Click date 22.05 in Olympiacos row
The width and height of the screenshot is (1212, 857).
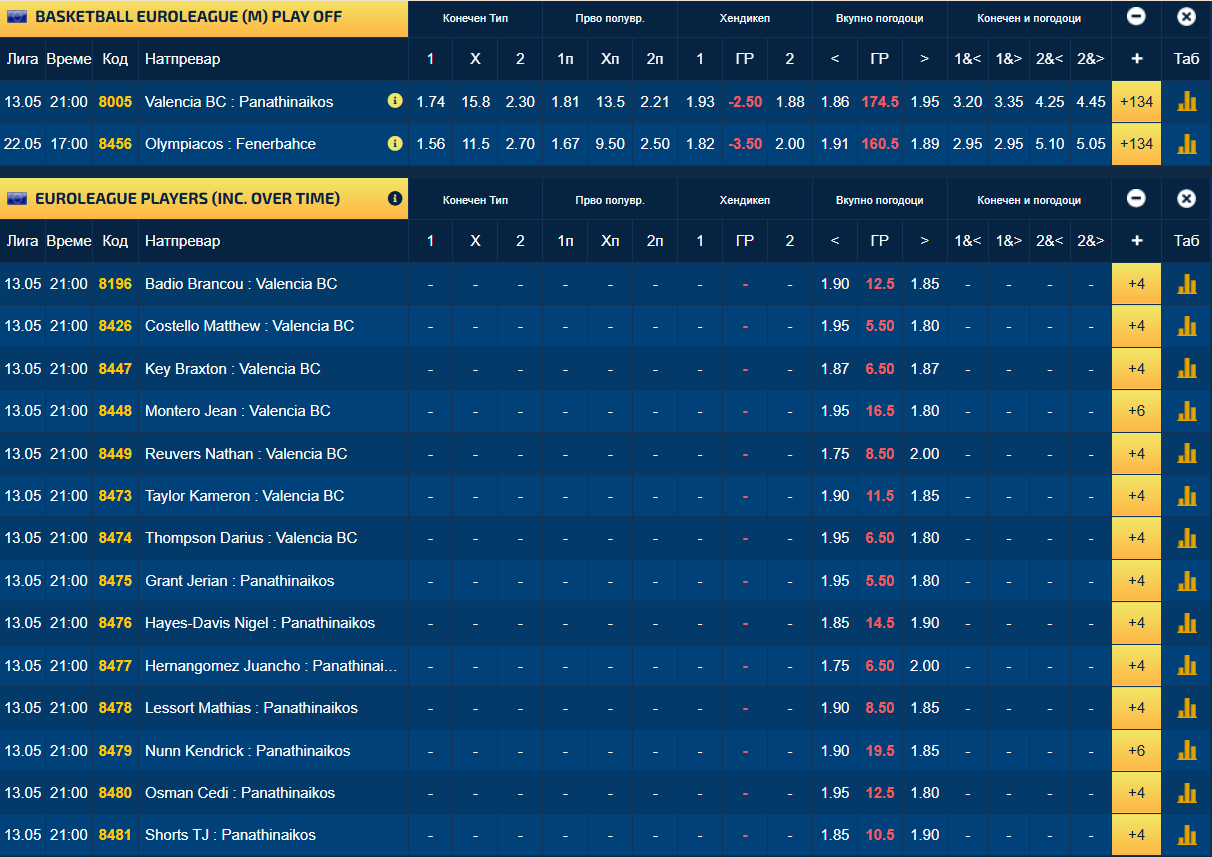[x=23, y=144]
